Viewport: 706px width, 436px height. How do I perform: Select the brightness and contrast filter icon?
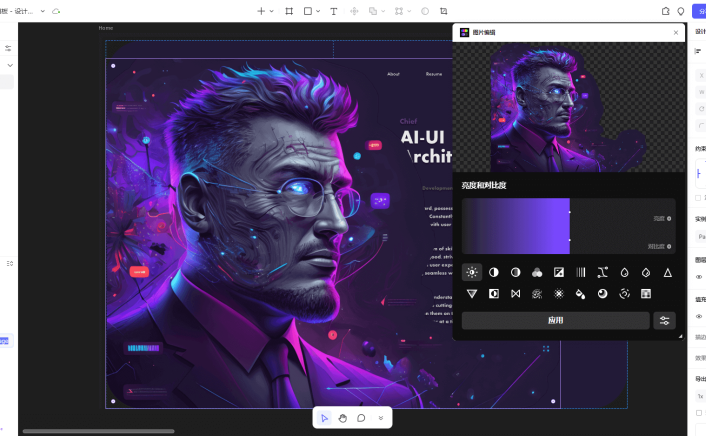click(x=472, y=272)
